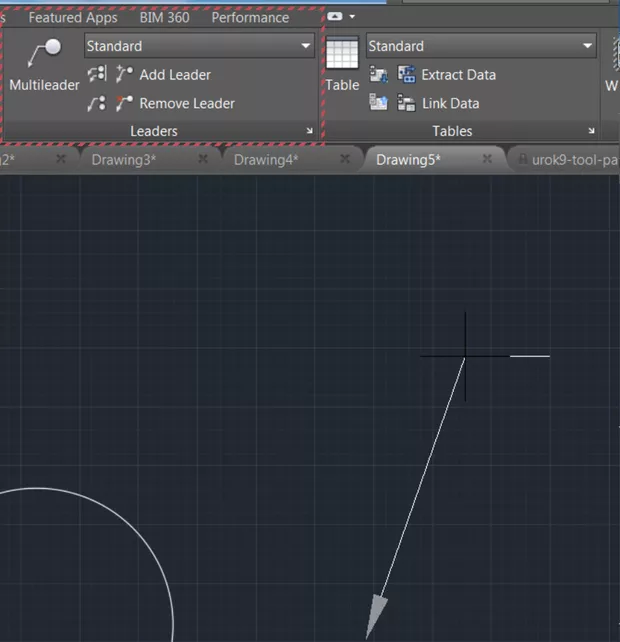Viewport: 620px width, 642px height.
Task: Click the Extract Data icon
Action: click(407, 75)
